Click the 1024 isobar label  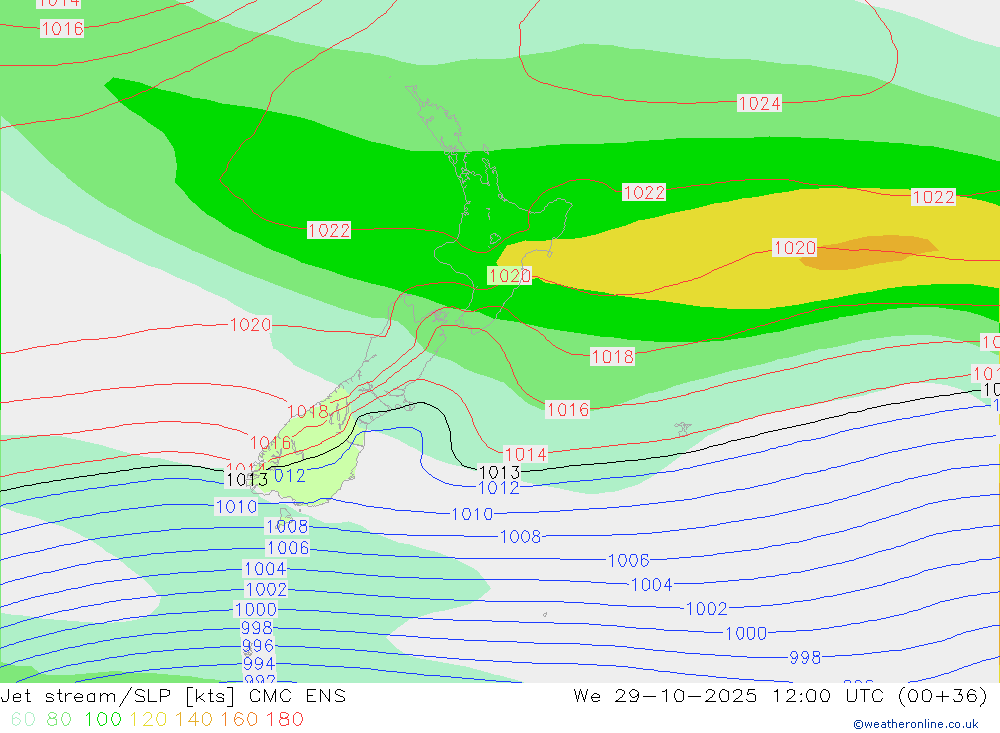pos(759,103)
